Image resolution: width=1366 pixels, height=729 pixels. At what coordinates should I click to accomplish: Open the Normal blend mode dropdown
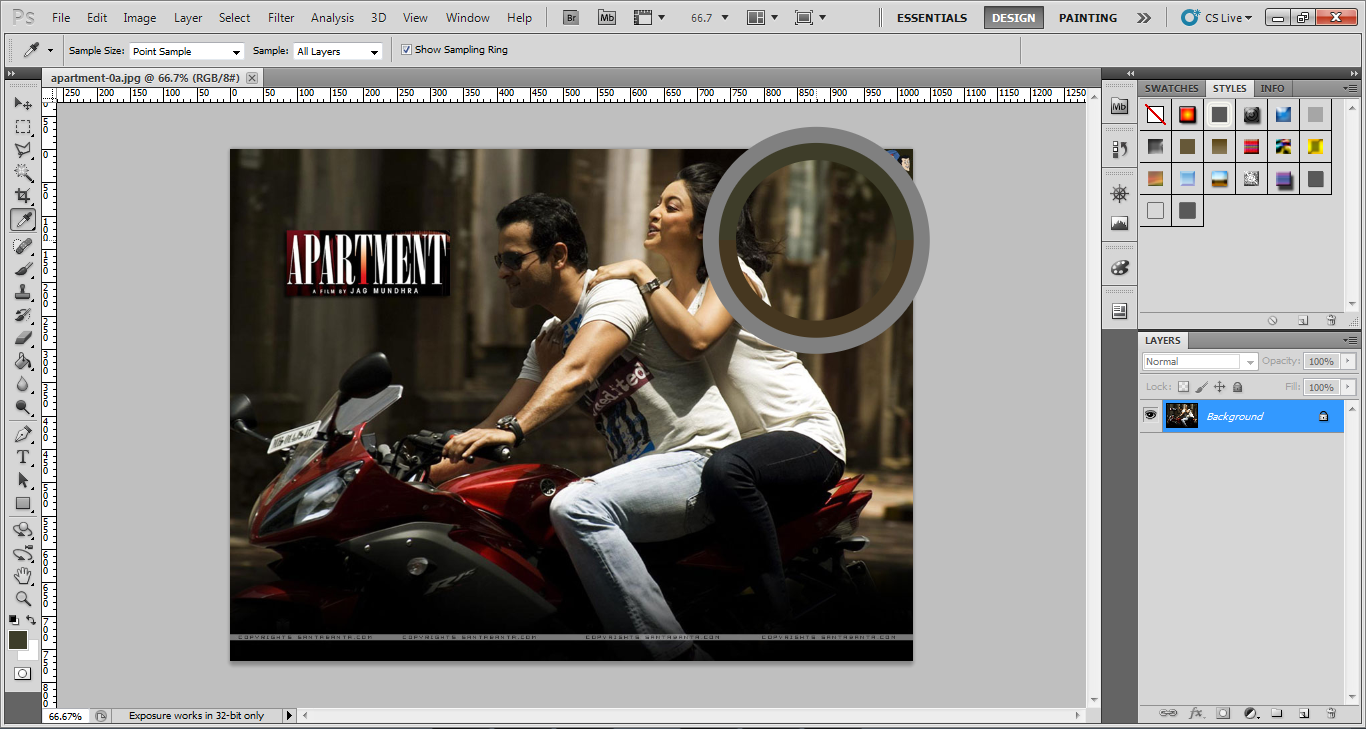point(1200,361)
